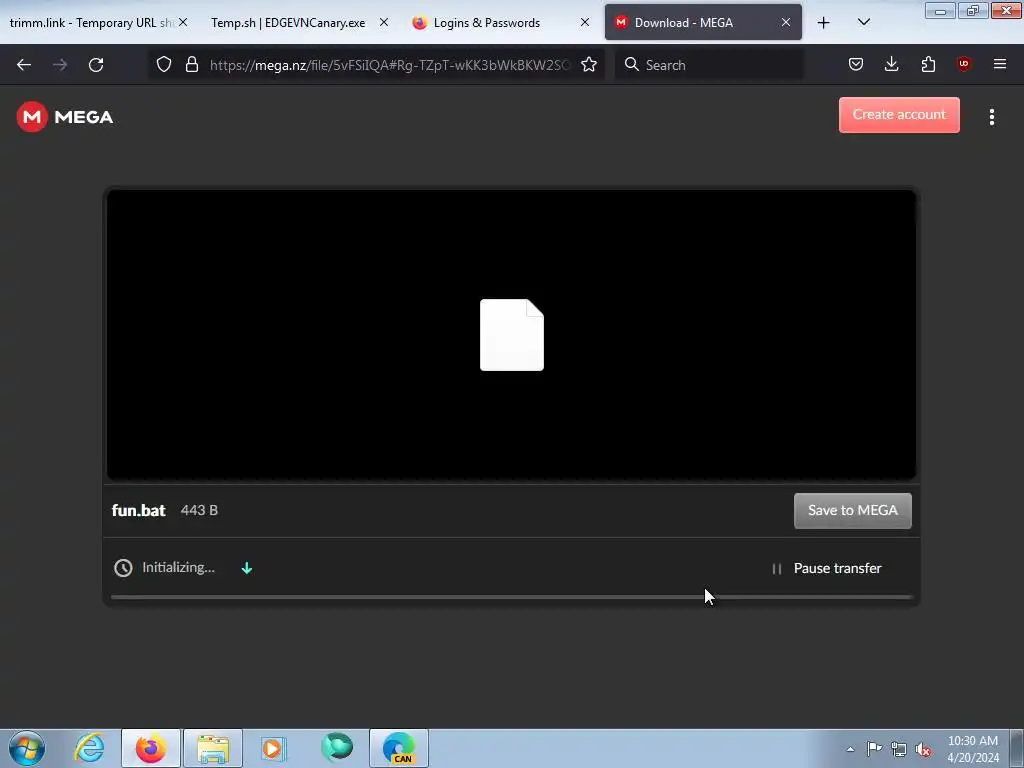This screenshot has height=768, width=1024.
Task: Close the Logins & Passwords tab
Action: (x=585, y=22)
